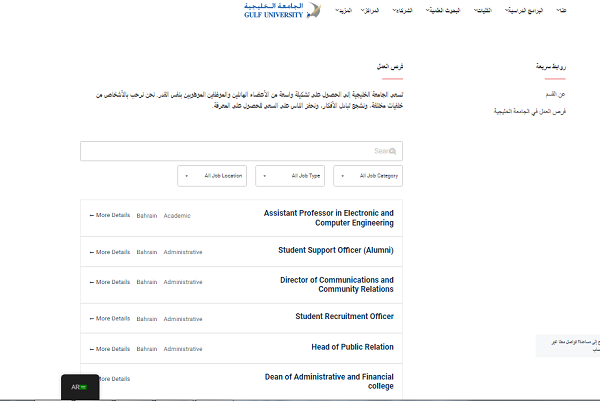Expand the All Job Location dropdown
Screen dimensions: 600x401
pos(212,176)
